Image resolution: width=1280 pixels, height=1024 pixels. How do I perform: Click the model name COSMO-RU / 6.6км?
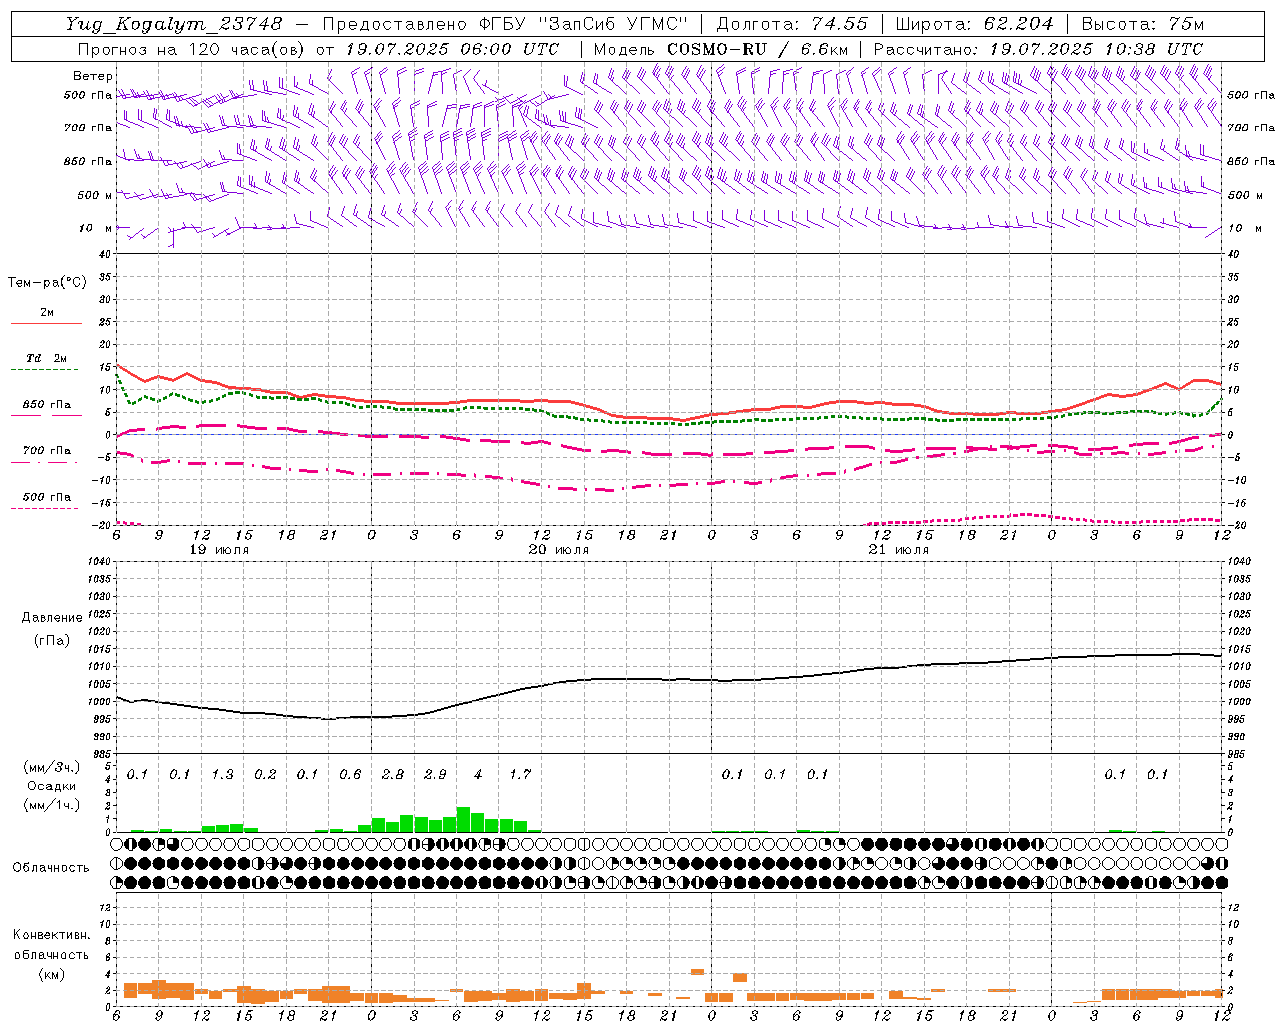pyautogui.click(x=757, y=49)
